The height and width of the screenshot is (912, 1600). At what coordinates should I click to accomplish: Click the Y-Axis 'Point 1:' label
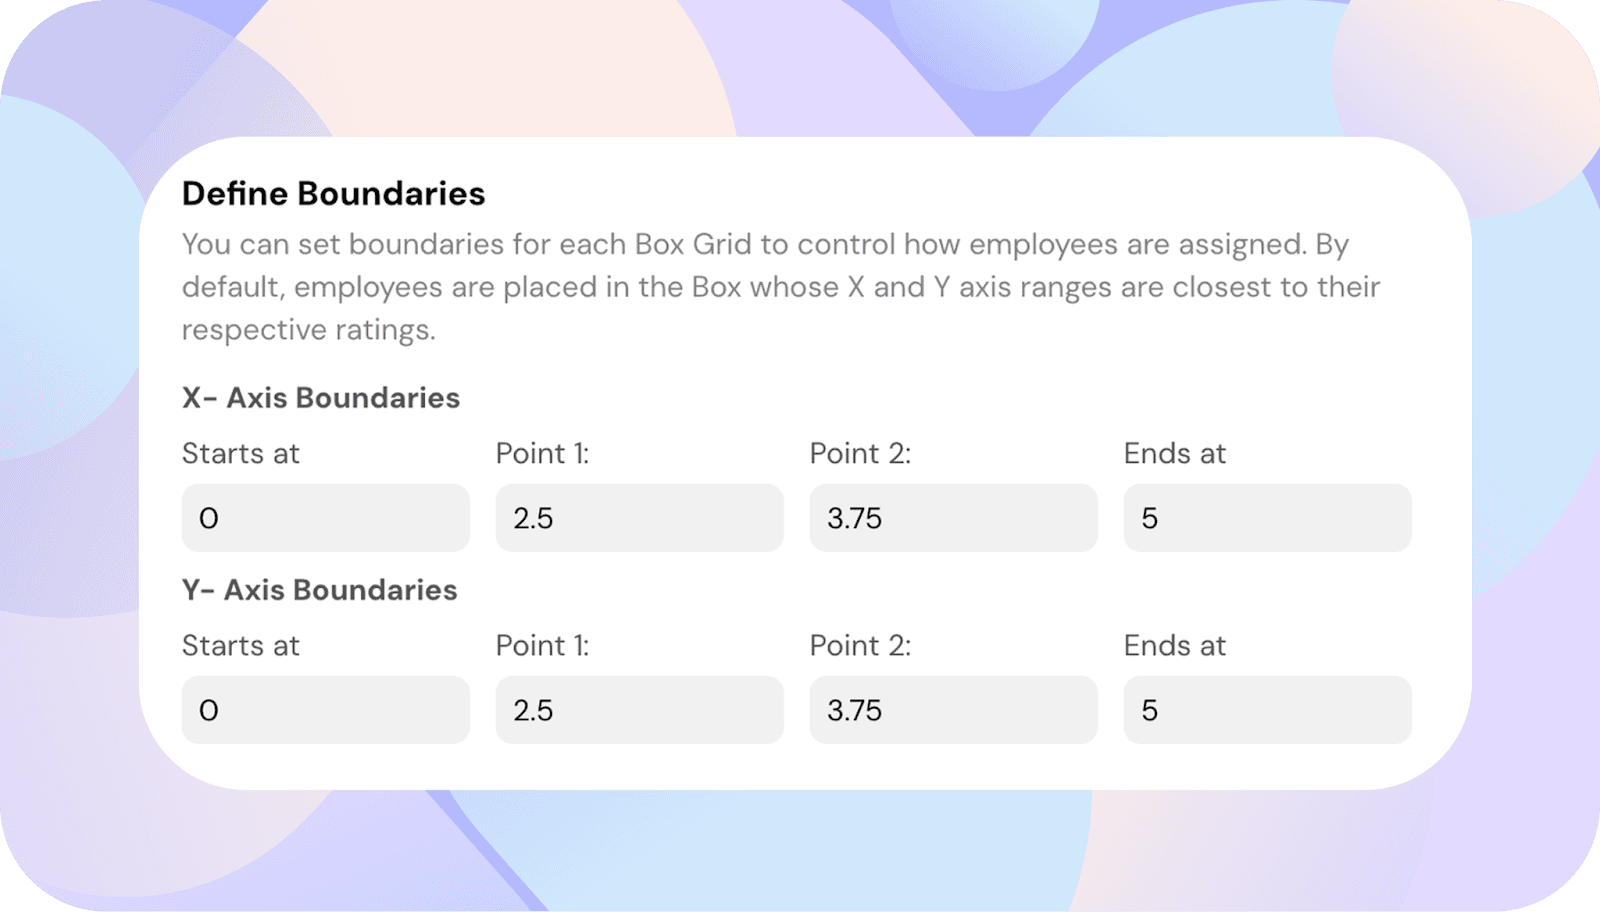click(x=542, y=646)
